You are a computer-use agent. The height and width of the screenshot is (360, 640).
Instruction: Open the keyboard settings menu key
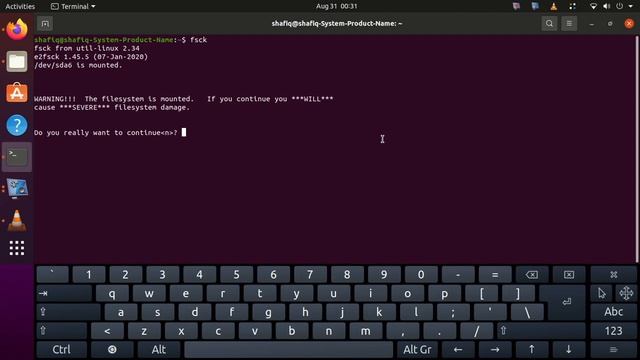(x=613, y=349)
